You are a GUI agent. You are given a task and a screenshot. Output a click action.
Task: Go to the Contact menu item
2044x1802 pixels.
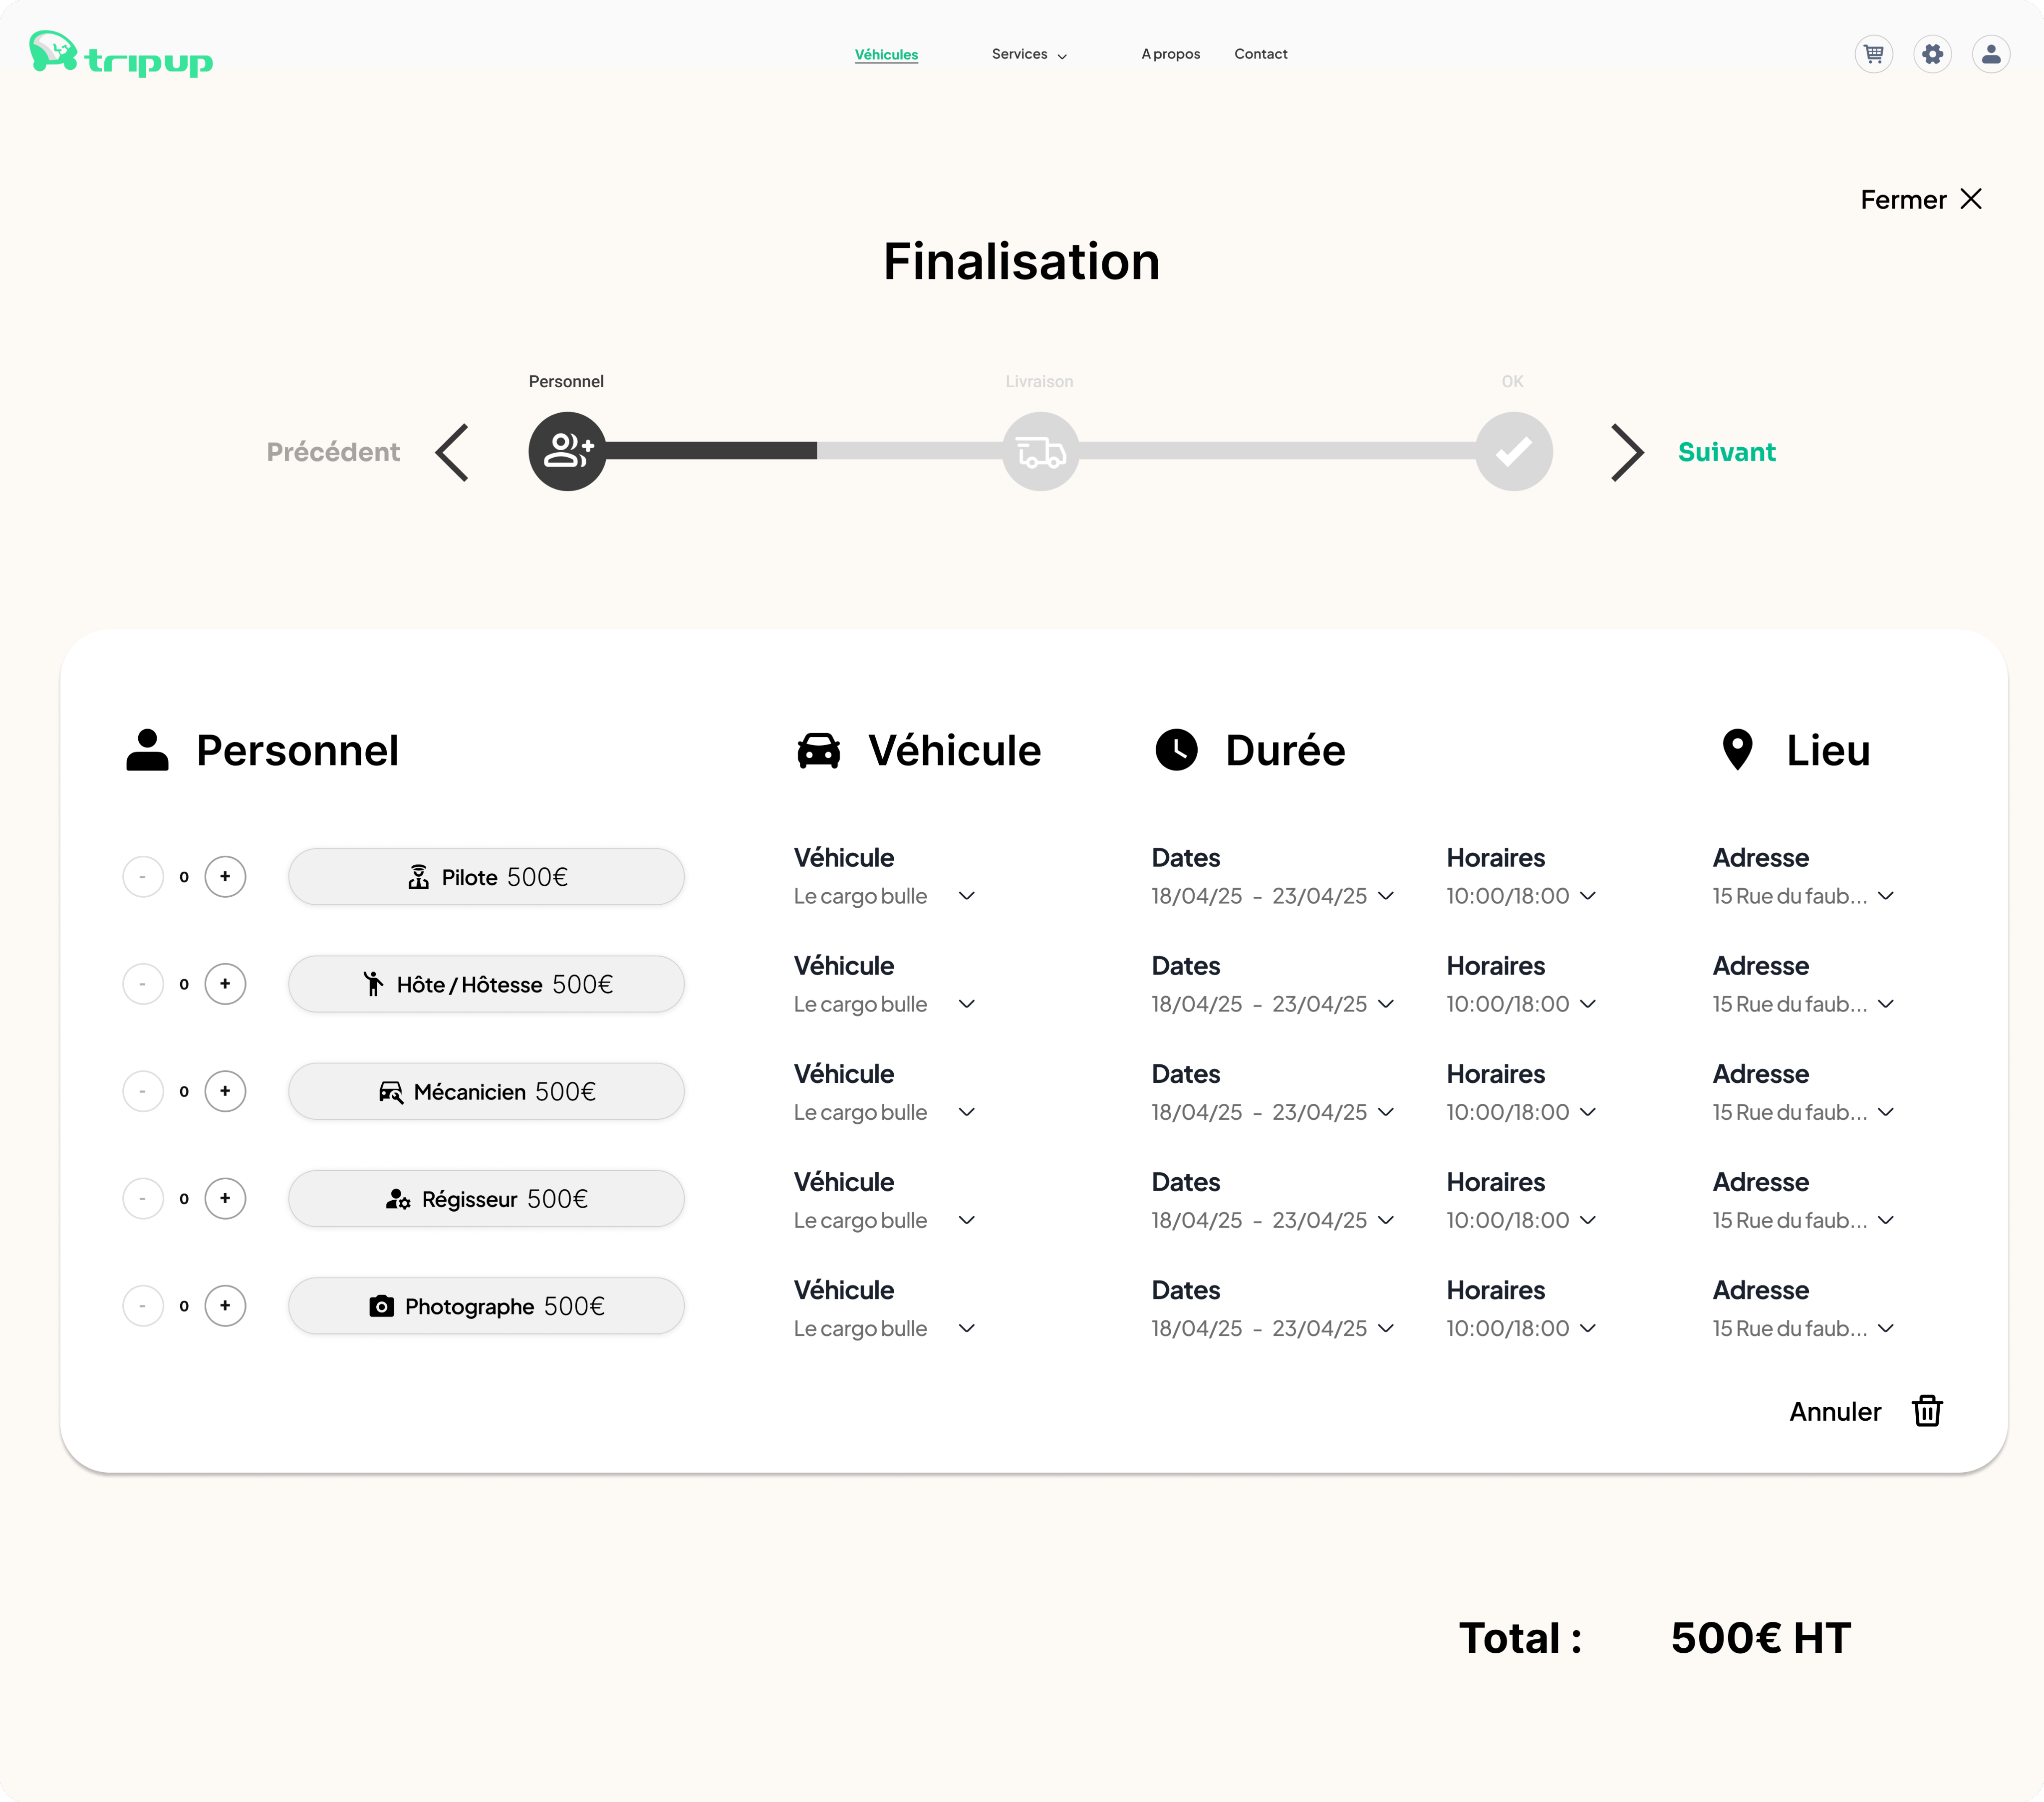1260,54
